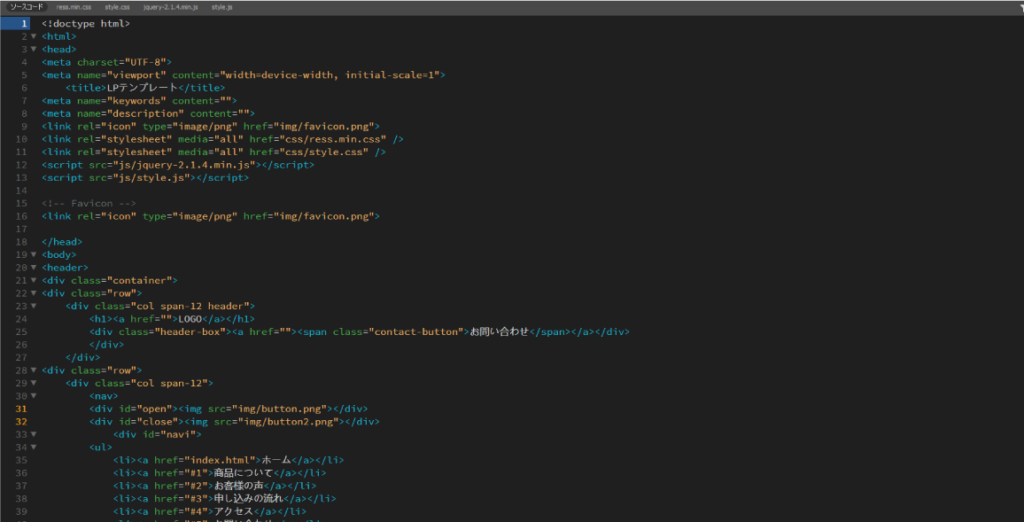Screen dimensions: 1024x522
Task: Click the index.html ホーム list item
Action: tap(228, 459)
